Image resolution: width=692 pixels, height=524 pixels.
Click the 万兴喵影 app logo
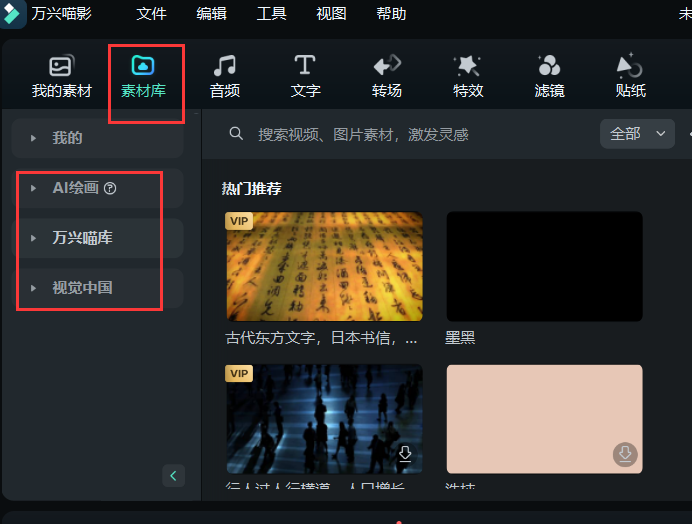pyautogui.click(x=12, y=13)
